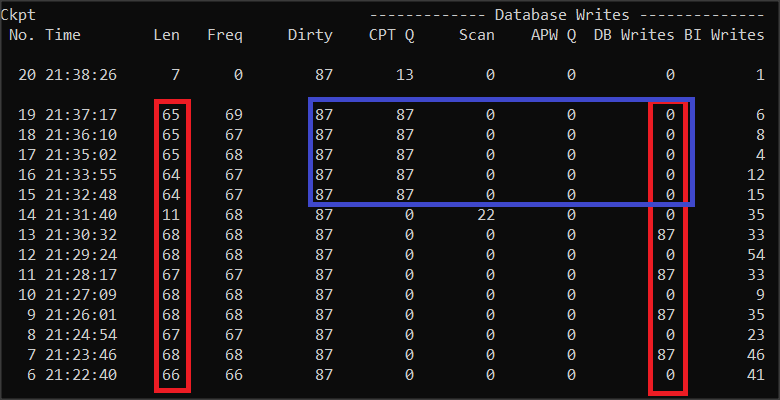
Task: Click the Scan column header
Action: 476,35
